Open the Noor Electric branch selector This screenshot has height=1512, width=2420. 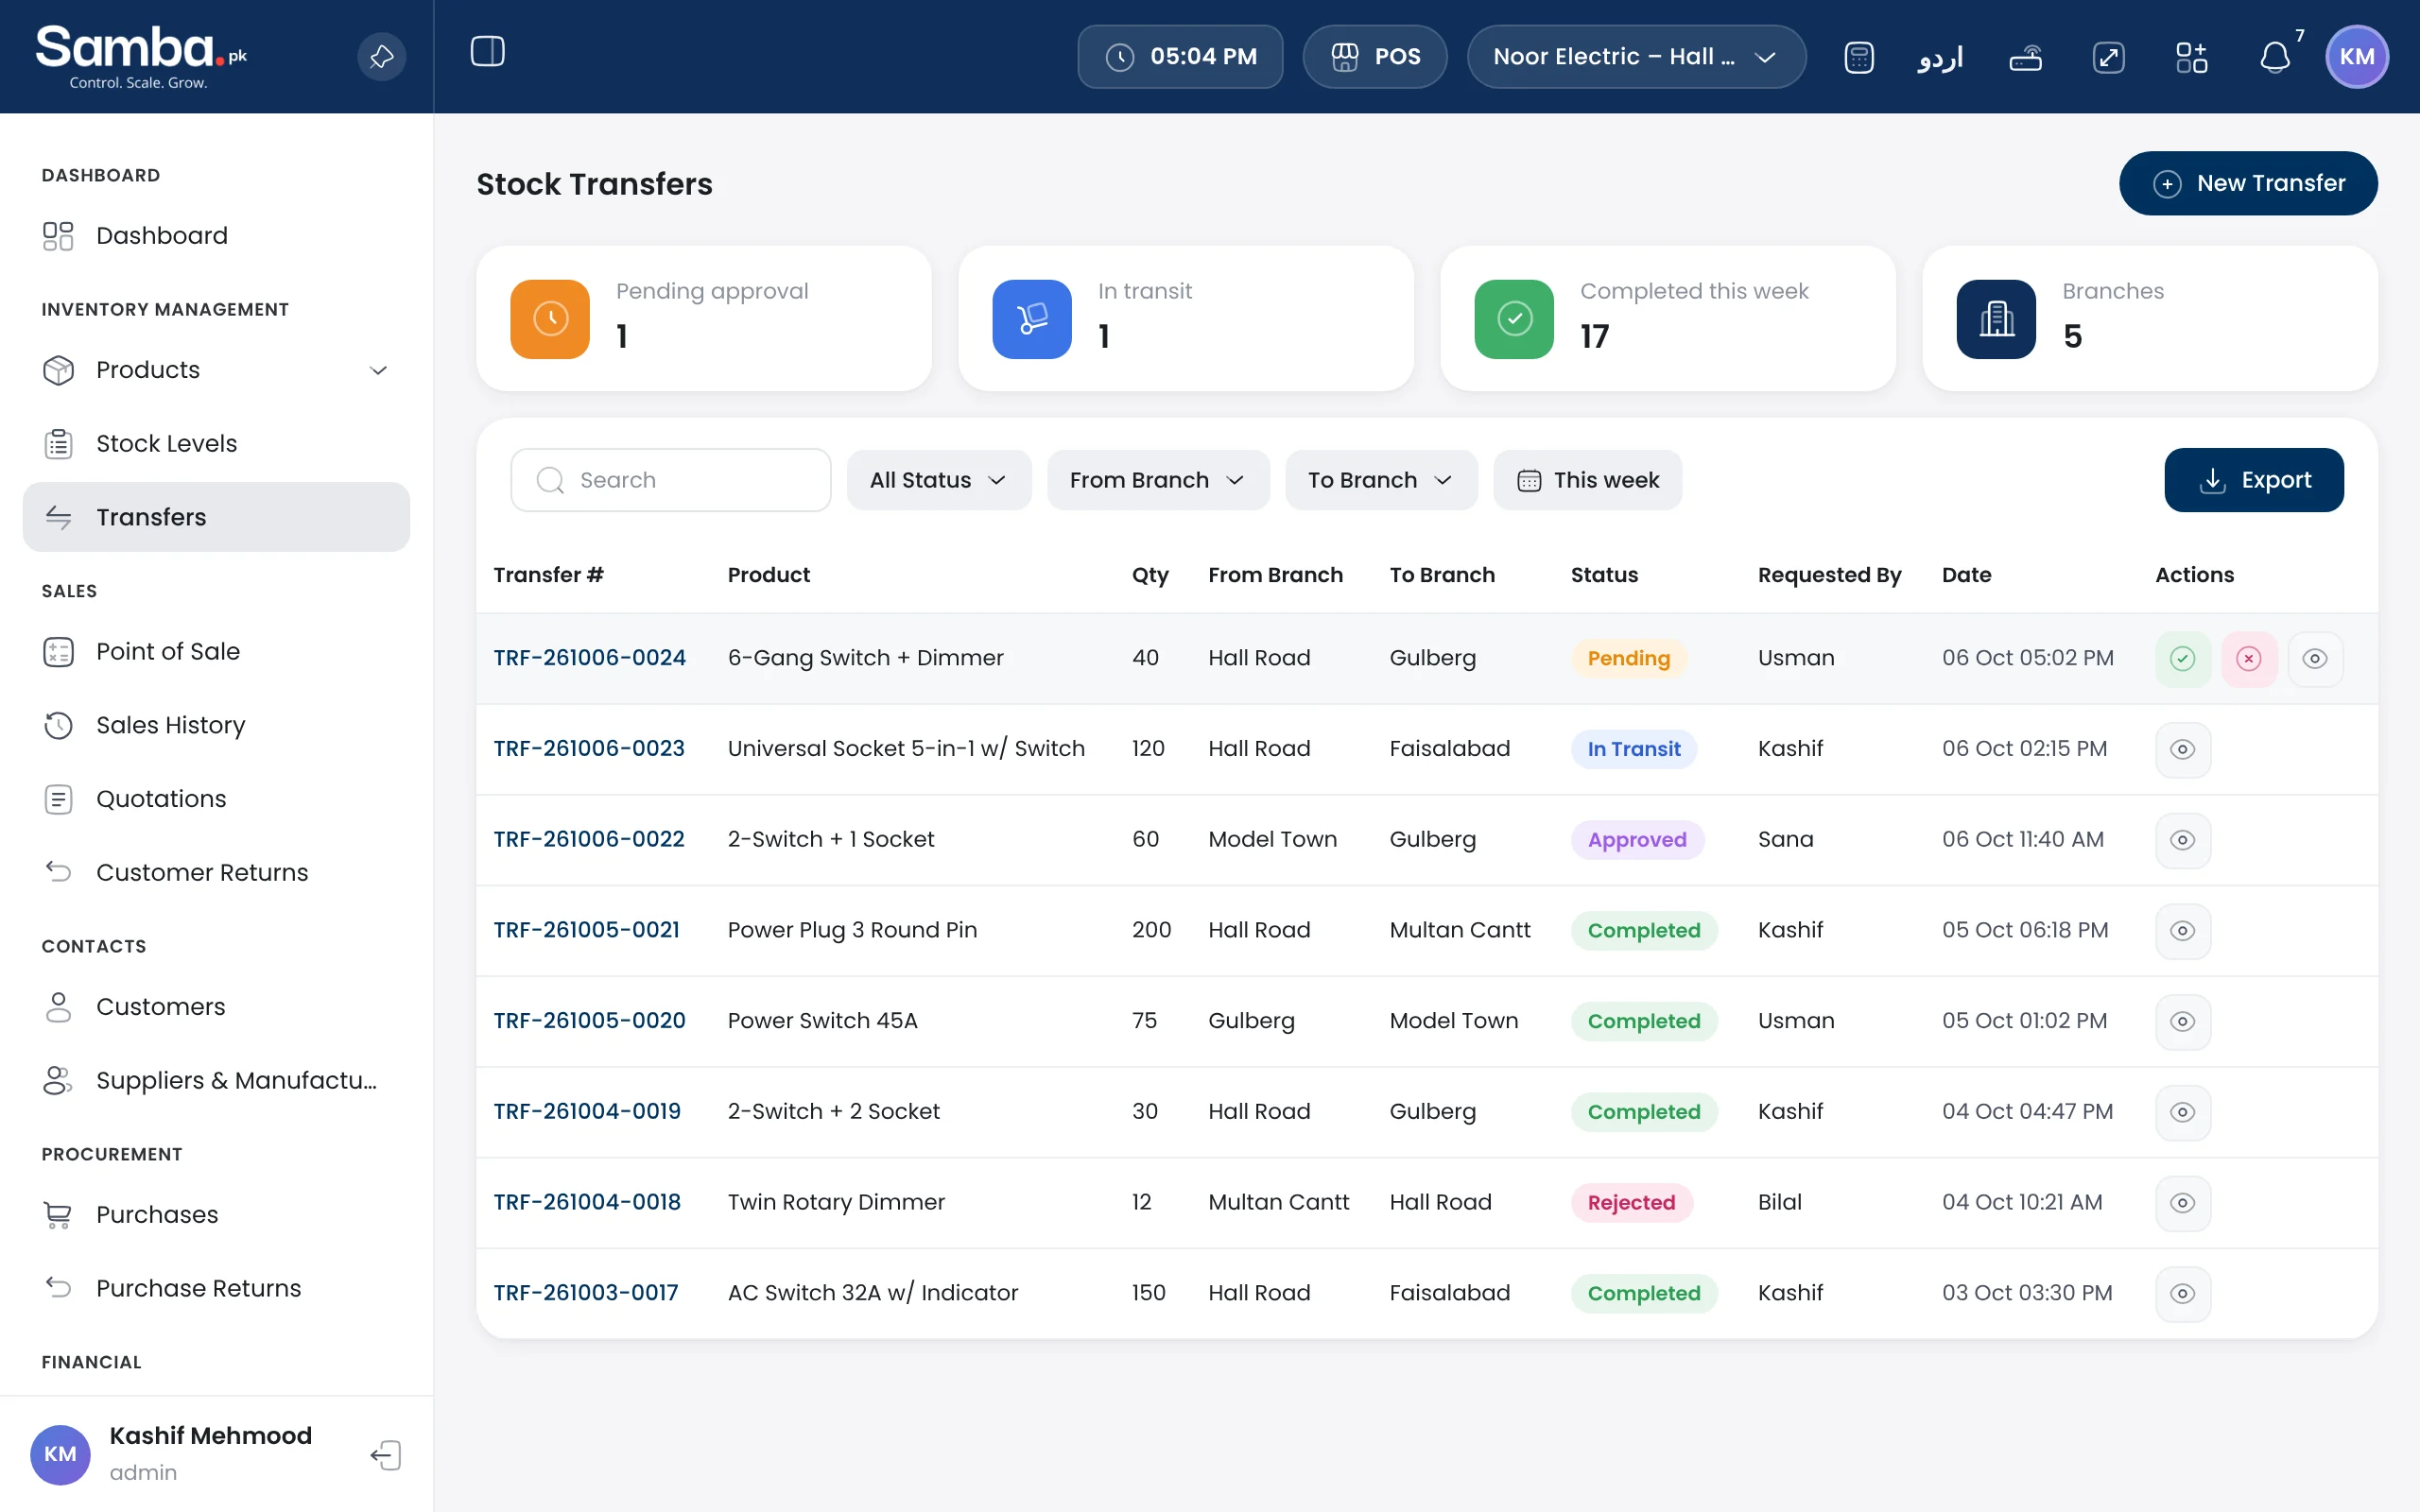[x=1635, y=57]
